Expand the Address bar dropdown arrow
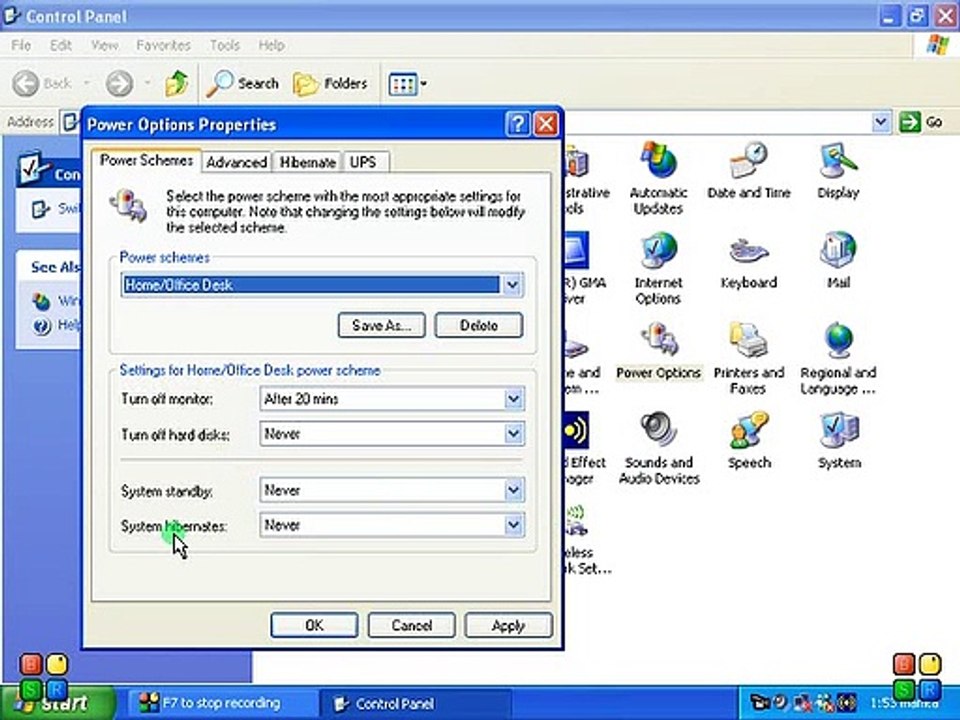Image resolution: width=960 pixels, height=720 pixels. (x=880, y=122)
